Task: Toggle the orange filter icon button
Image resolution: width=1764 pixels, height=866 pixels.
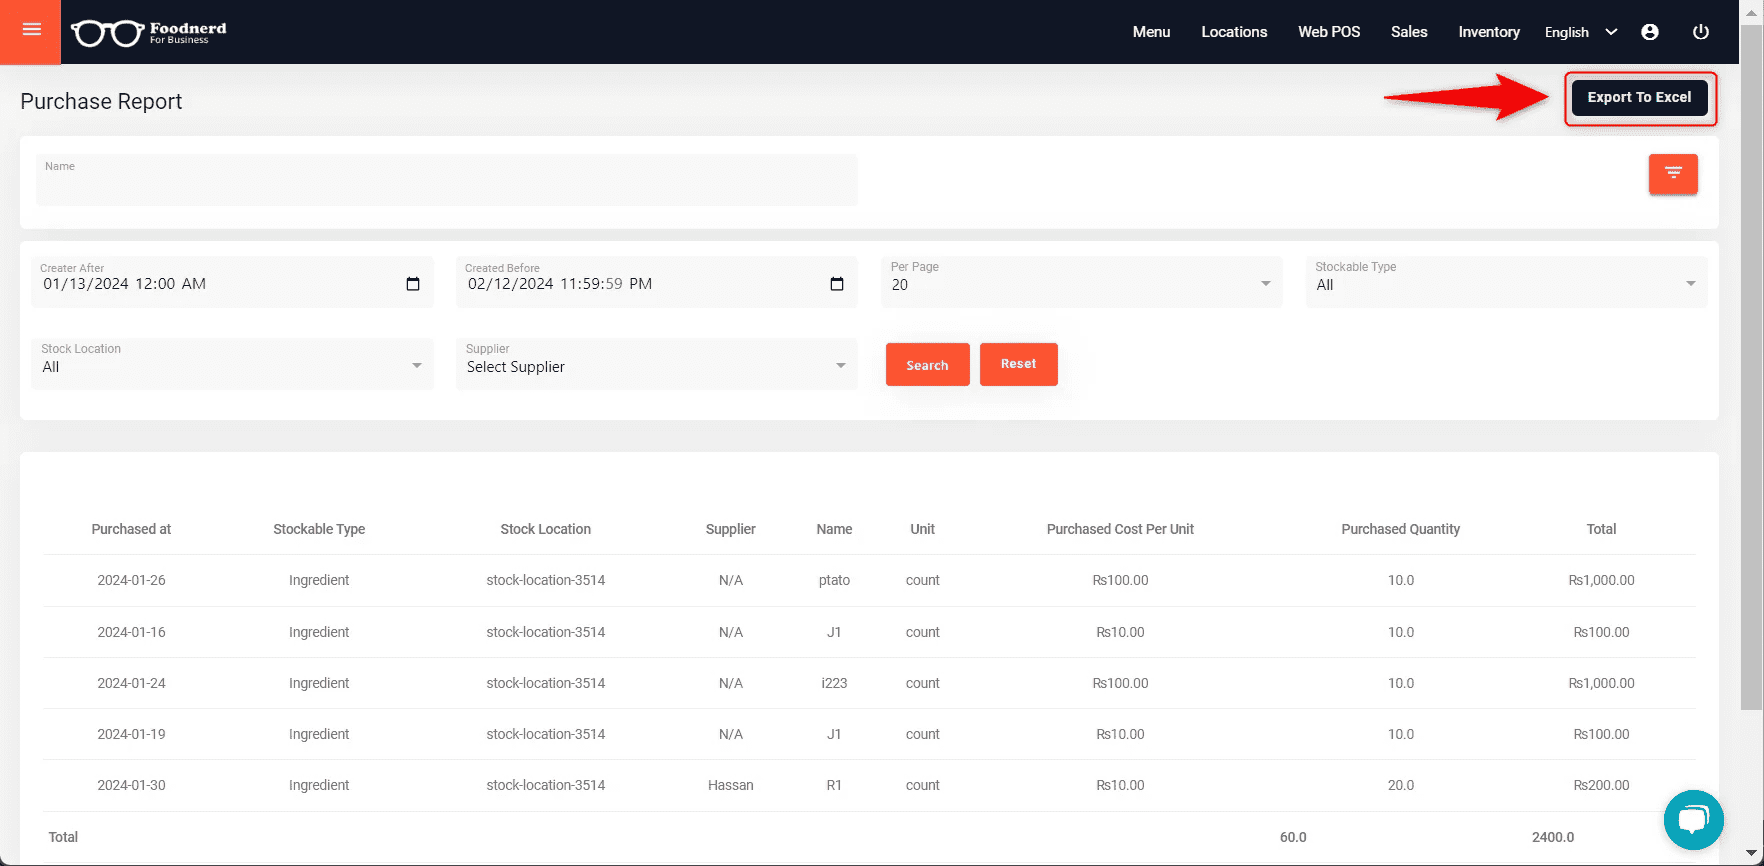Action: [x=1673, y=174]
